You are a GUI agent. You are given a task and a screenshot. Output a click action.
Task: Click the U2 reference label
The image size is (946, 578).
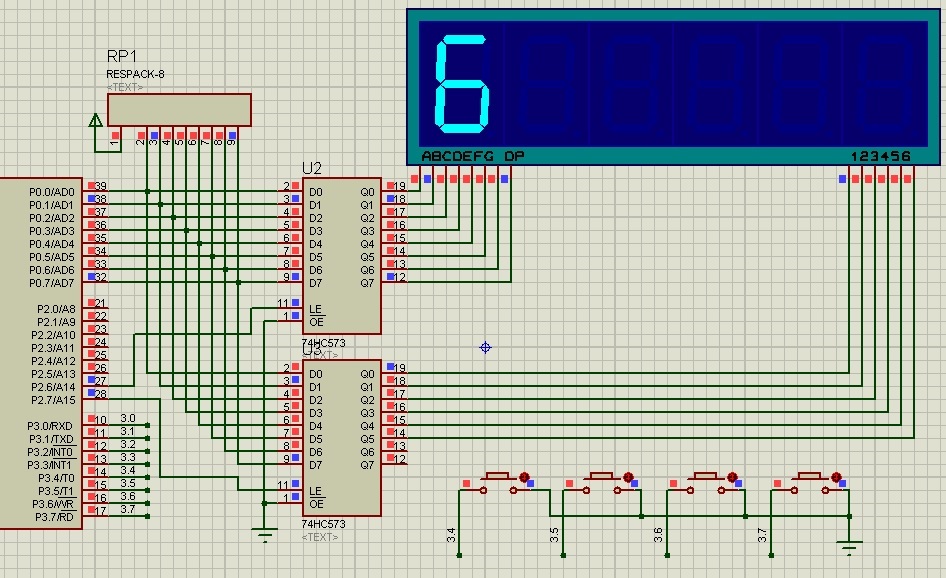click(312, 168)
